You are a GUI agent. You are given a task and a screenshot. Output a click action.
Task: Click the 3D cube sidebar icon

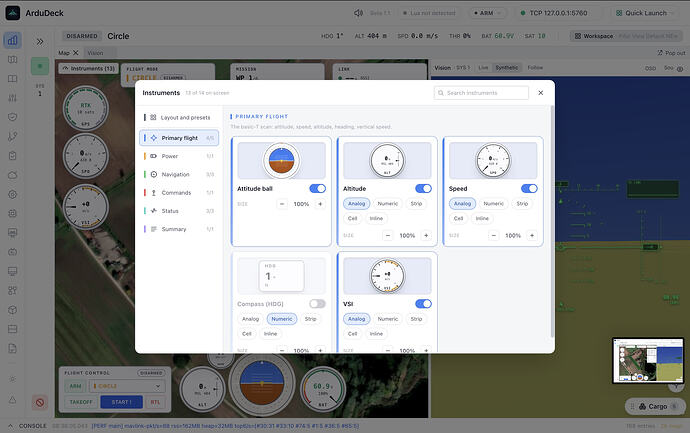coord(12,310)
